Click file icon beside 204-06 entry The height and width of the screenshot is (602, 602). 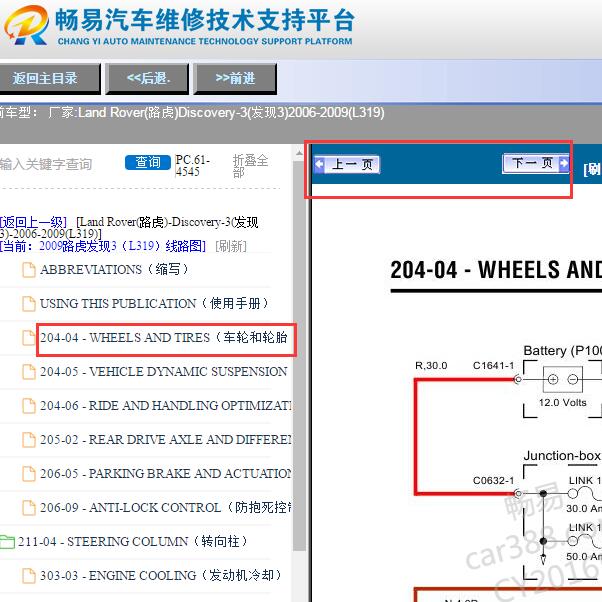[29, 406]
